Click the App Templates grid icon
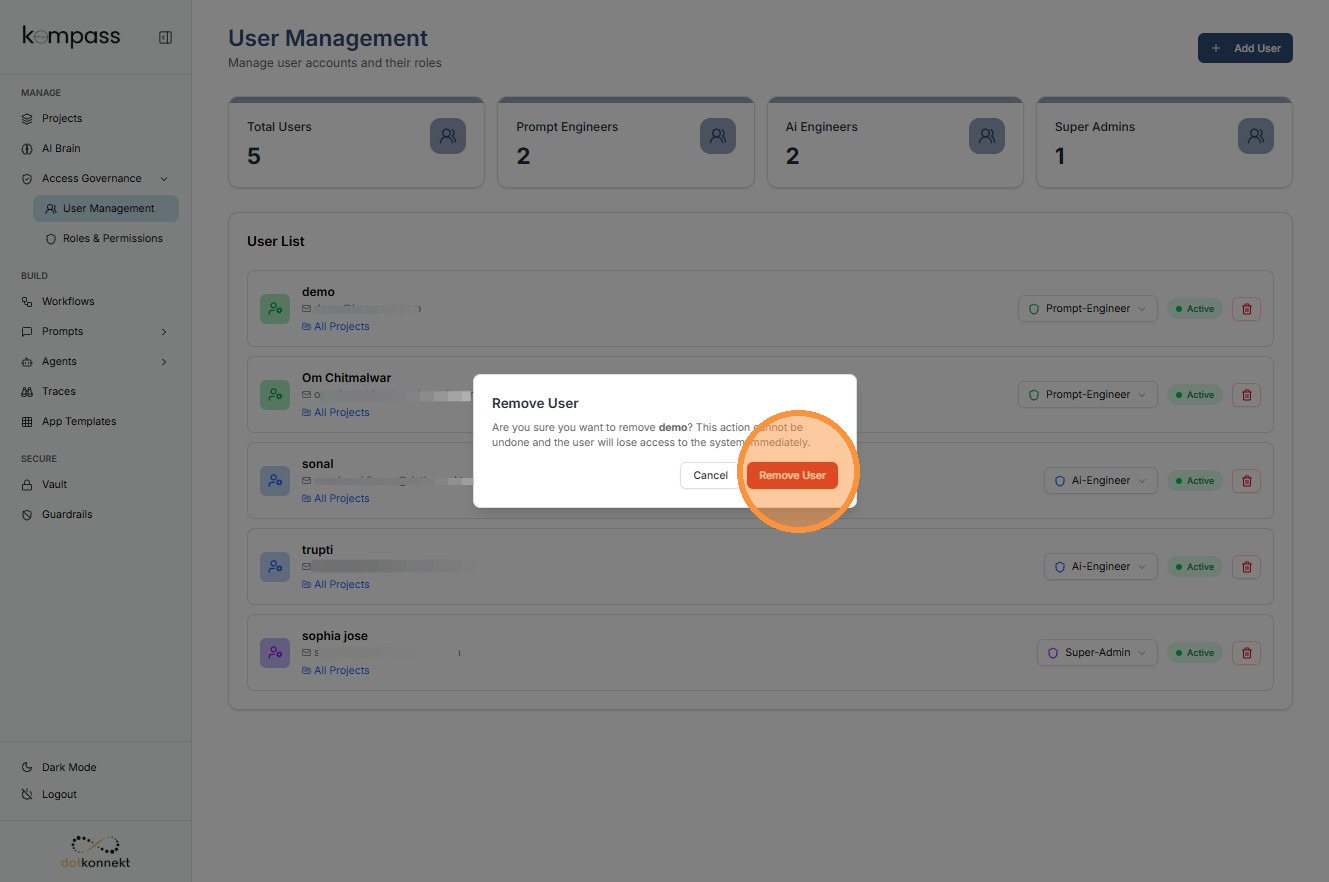The width and height of the screenshot is (1329, 882). [27, 421]
